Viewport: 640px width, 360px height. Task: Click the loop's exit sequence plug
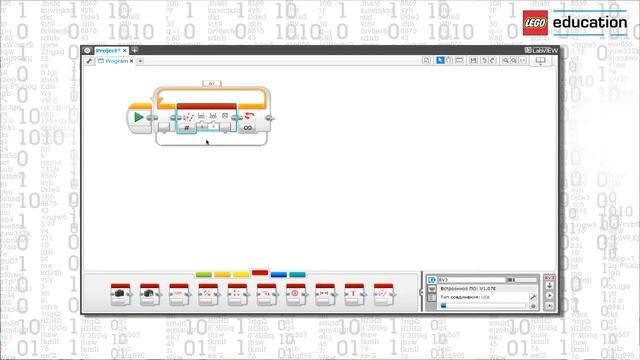tap(269, 118)
